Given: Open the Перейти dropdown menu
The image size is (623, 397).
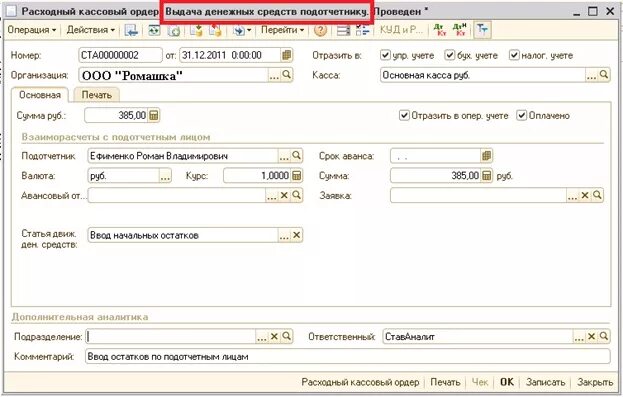Looking at the screenshot, I should click(282, 30).
